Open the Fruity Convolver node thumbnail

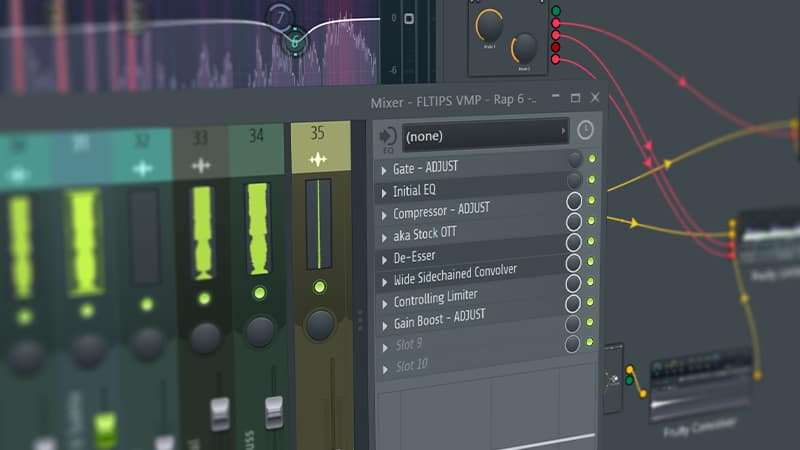(x=700, y=382)
